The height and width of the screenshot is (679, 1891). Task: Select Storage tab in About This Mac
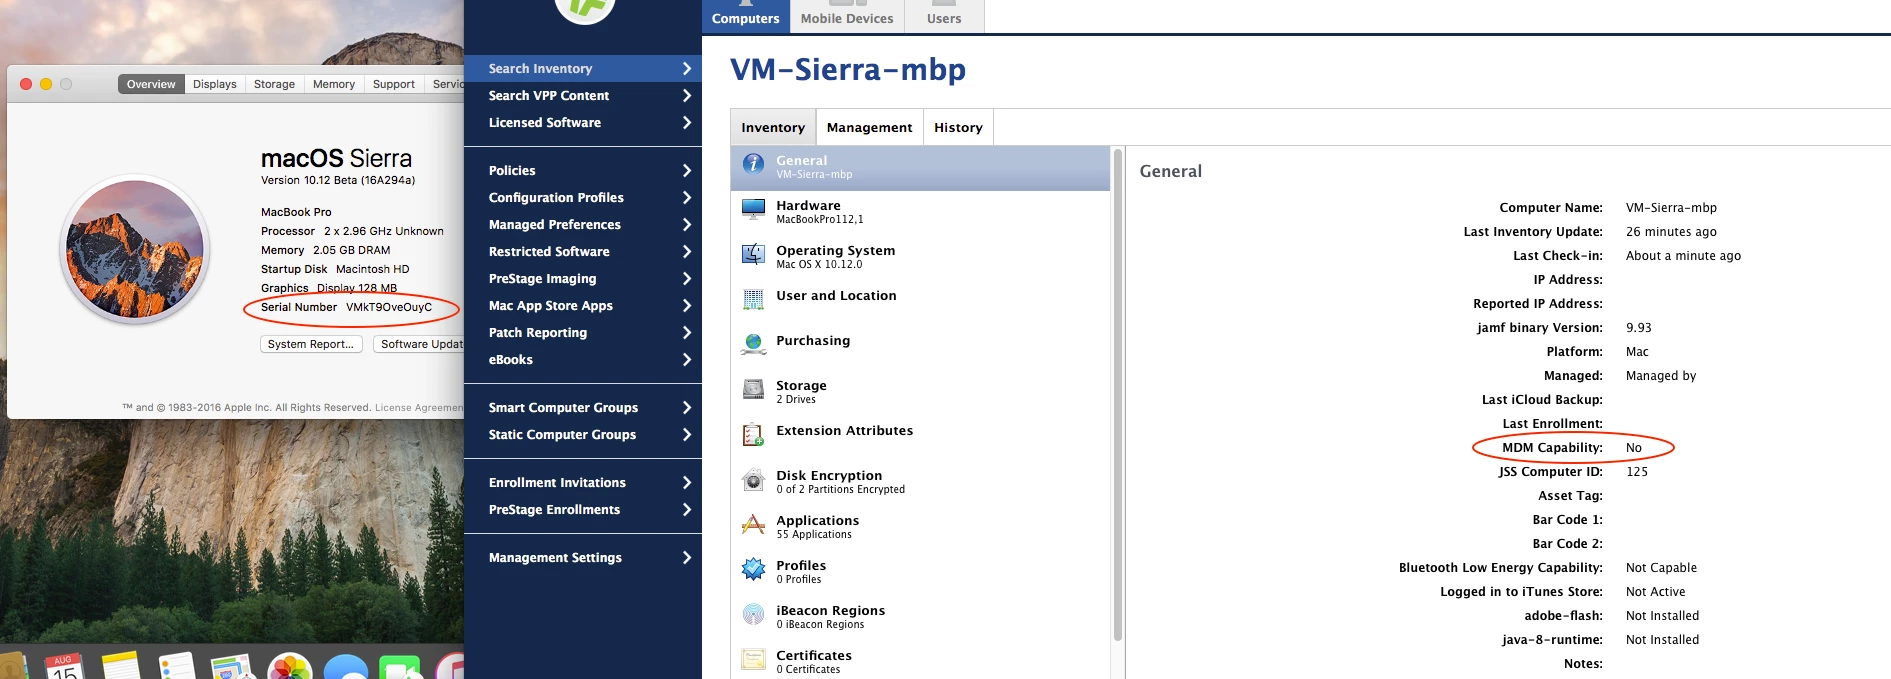(x=274, y=84)
